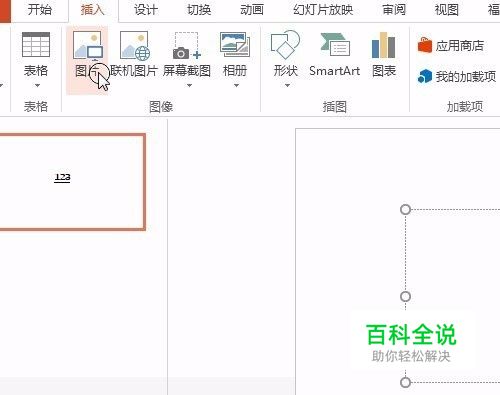Select the 插入 ribbon tab
Screen dimensions: 500x395
pyautogui.click(x=92, y=10)
